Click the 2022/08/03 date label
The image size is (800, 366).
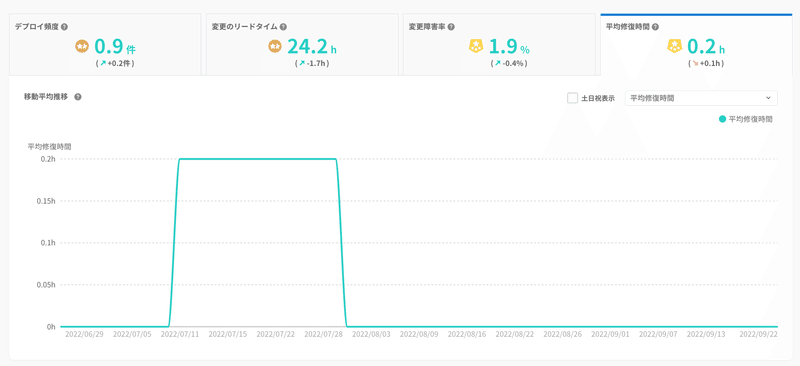(x=371, y=334)
